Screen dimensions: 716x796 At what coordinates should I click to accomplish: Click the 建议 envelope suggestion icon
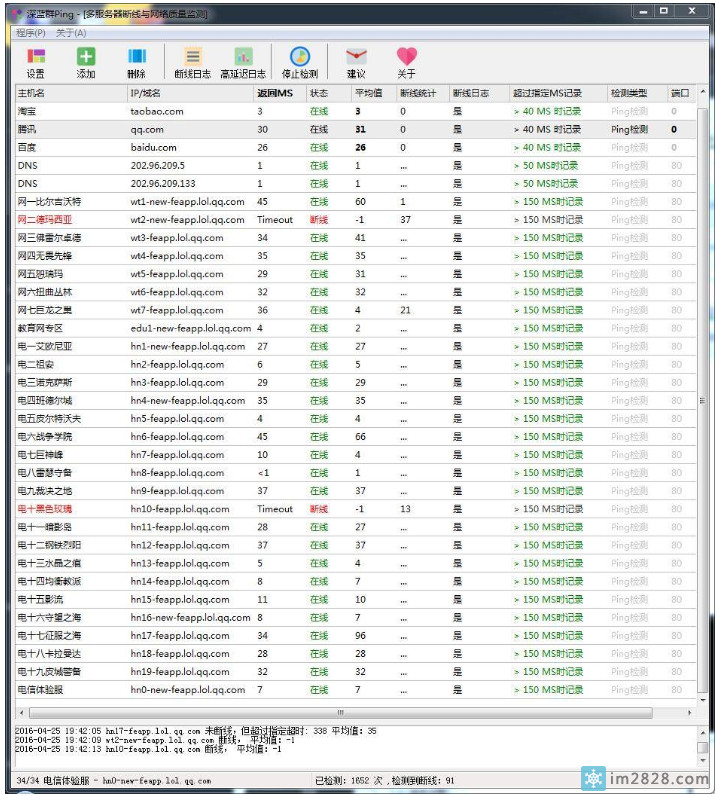[356, 58]
